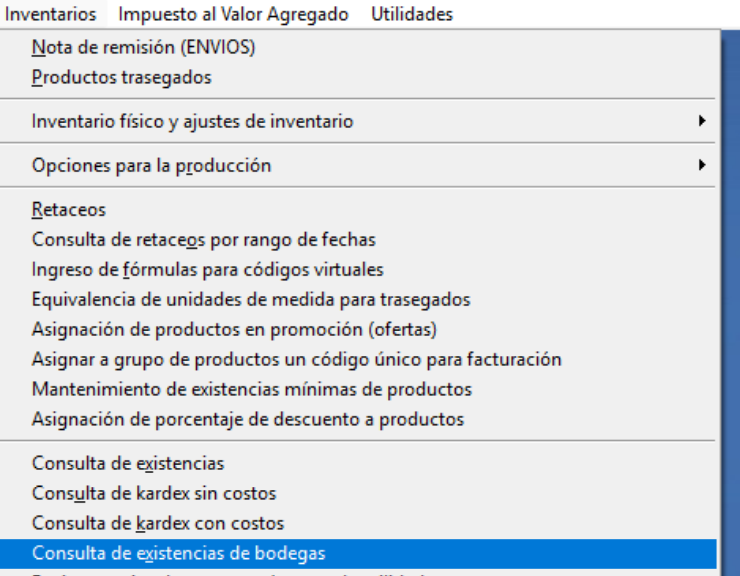The height and width of the screenshot is (576, 740).
Task: Select Consulta de retaceos por rango de fechas
Action: [x=203, y=240]
